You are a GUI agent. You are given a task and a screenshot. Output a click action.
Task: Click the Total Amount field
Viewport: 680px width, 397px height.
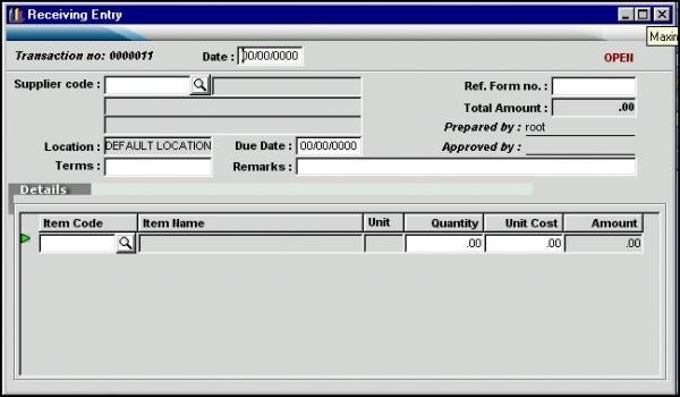click(594, 107)
